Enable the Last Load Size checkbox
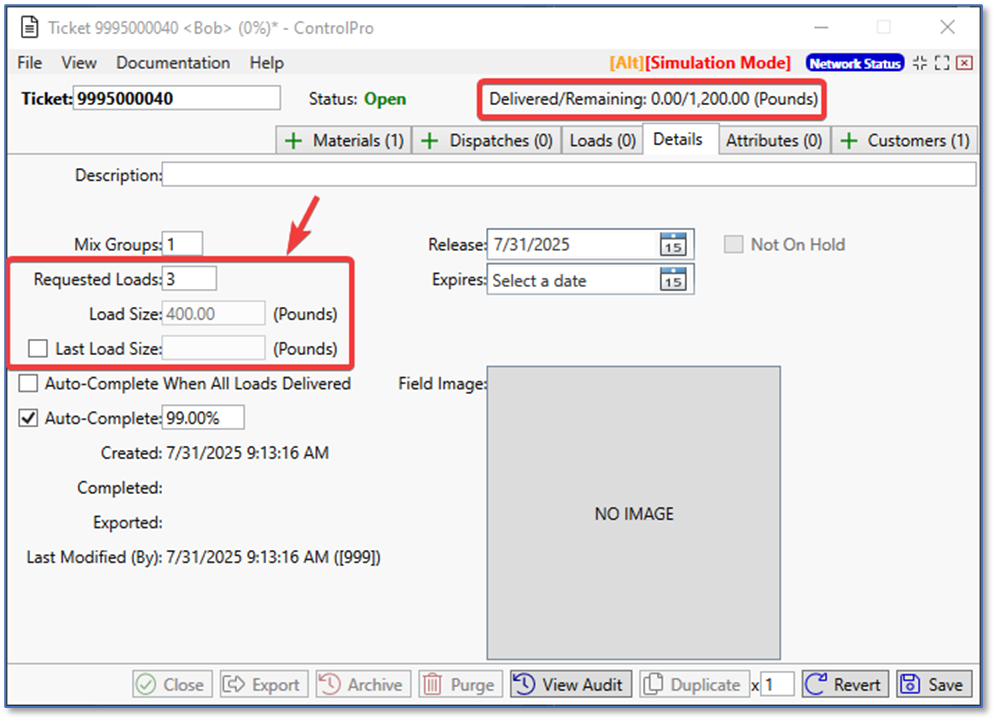 pos(38,348)
